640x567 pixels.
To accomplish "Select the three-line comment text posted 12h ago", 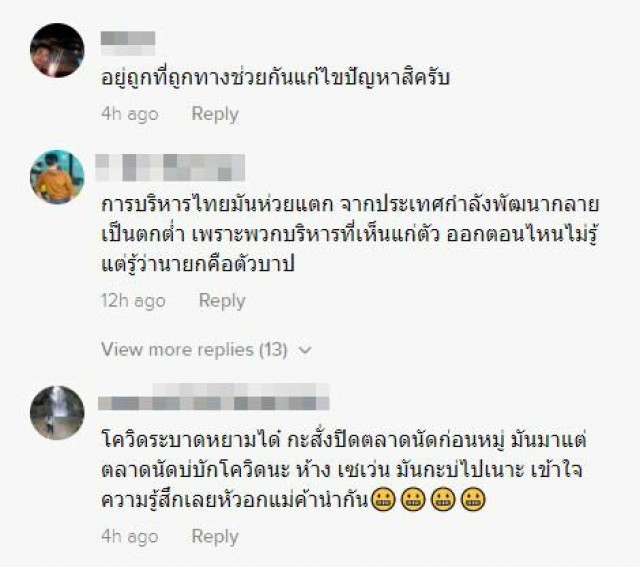I will tap(350, 236).
